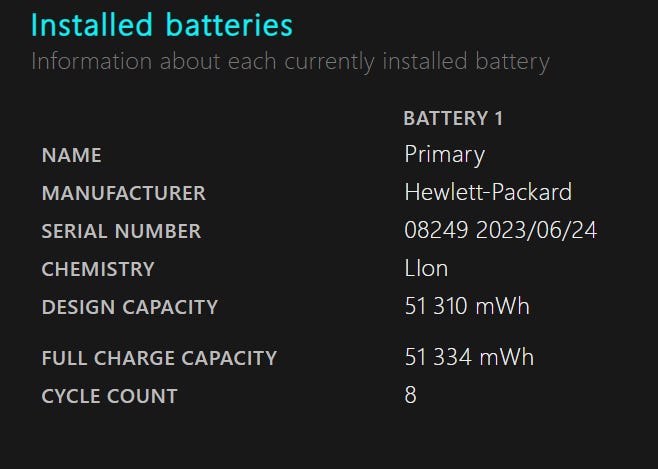Image resolution: width=658 pixels, height=469 pixels.
Task: Select the battery information subtitle text
Action: (290, 62)
